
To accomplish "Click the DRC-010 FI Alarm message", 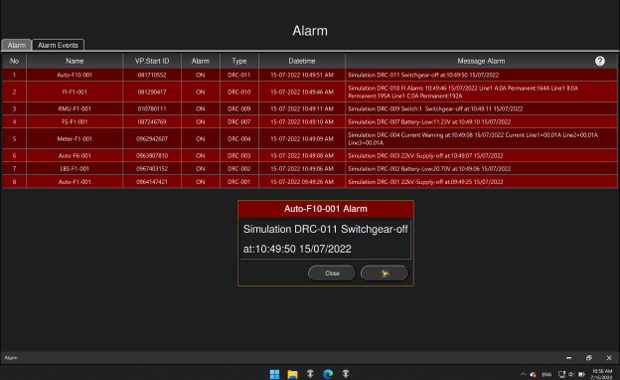I will click(x=481, y=92).
